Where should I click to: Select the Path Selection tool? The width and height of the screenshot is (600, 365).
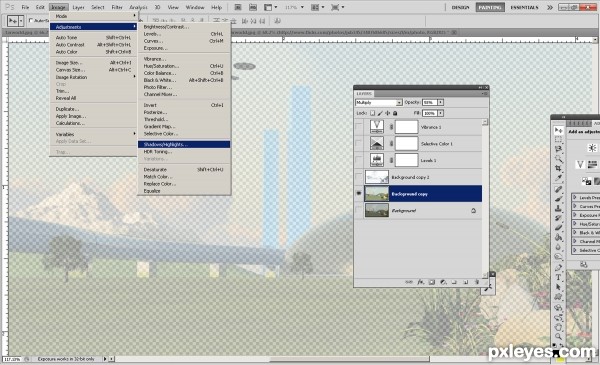tap(558, 287)
